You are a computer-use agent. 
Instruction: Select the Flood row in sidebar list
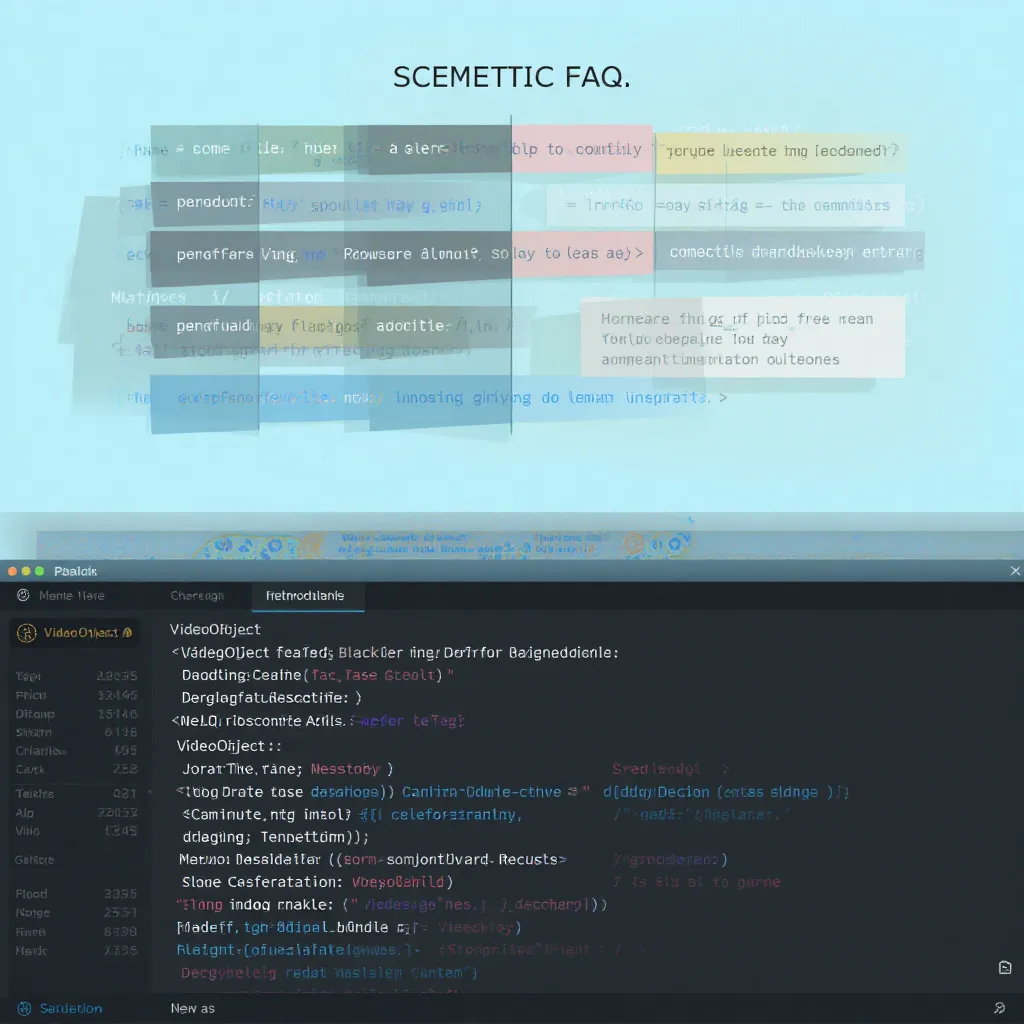(31, 893)
